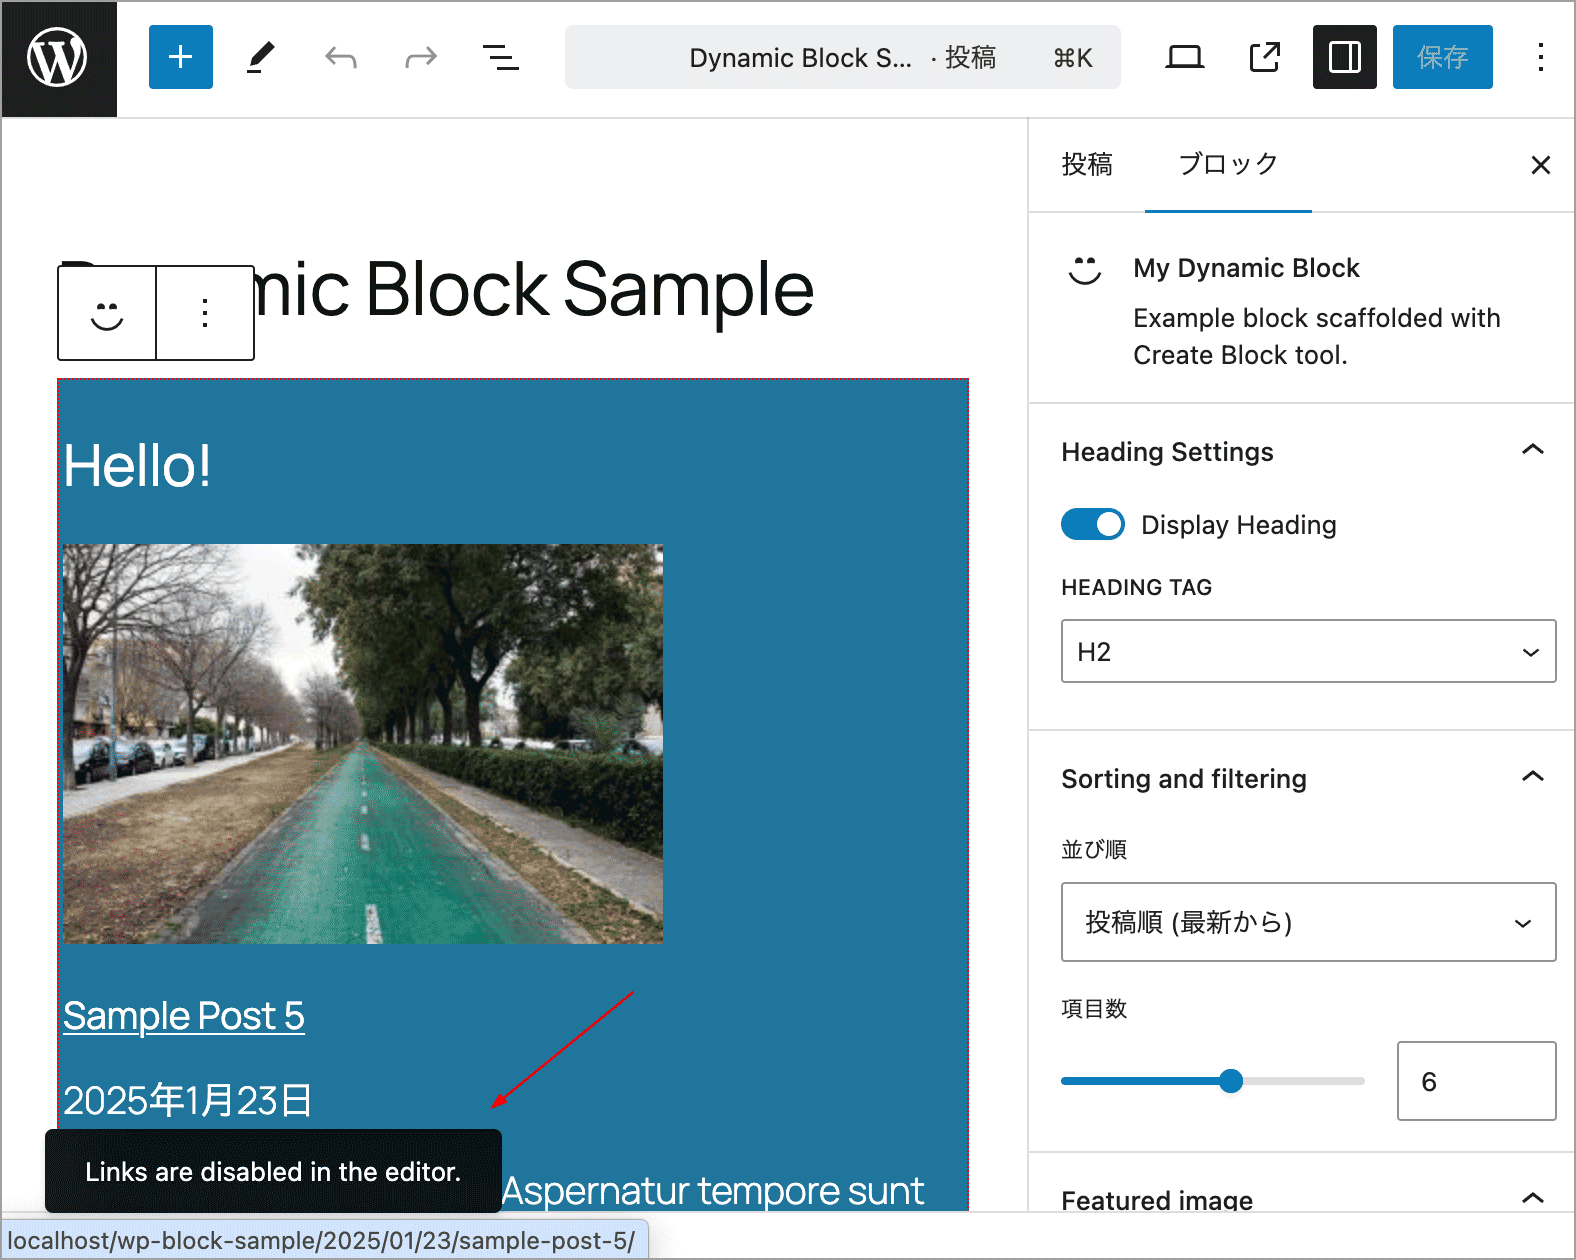Image resolution: width=1576 pixels, height=1260 pixels.
Task: Switch to the 投稿 tab
Action: [x=1087, y=164]
